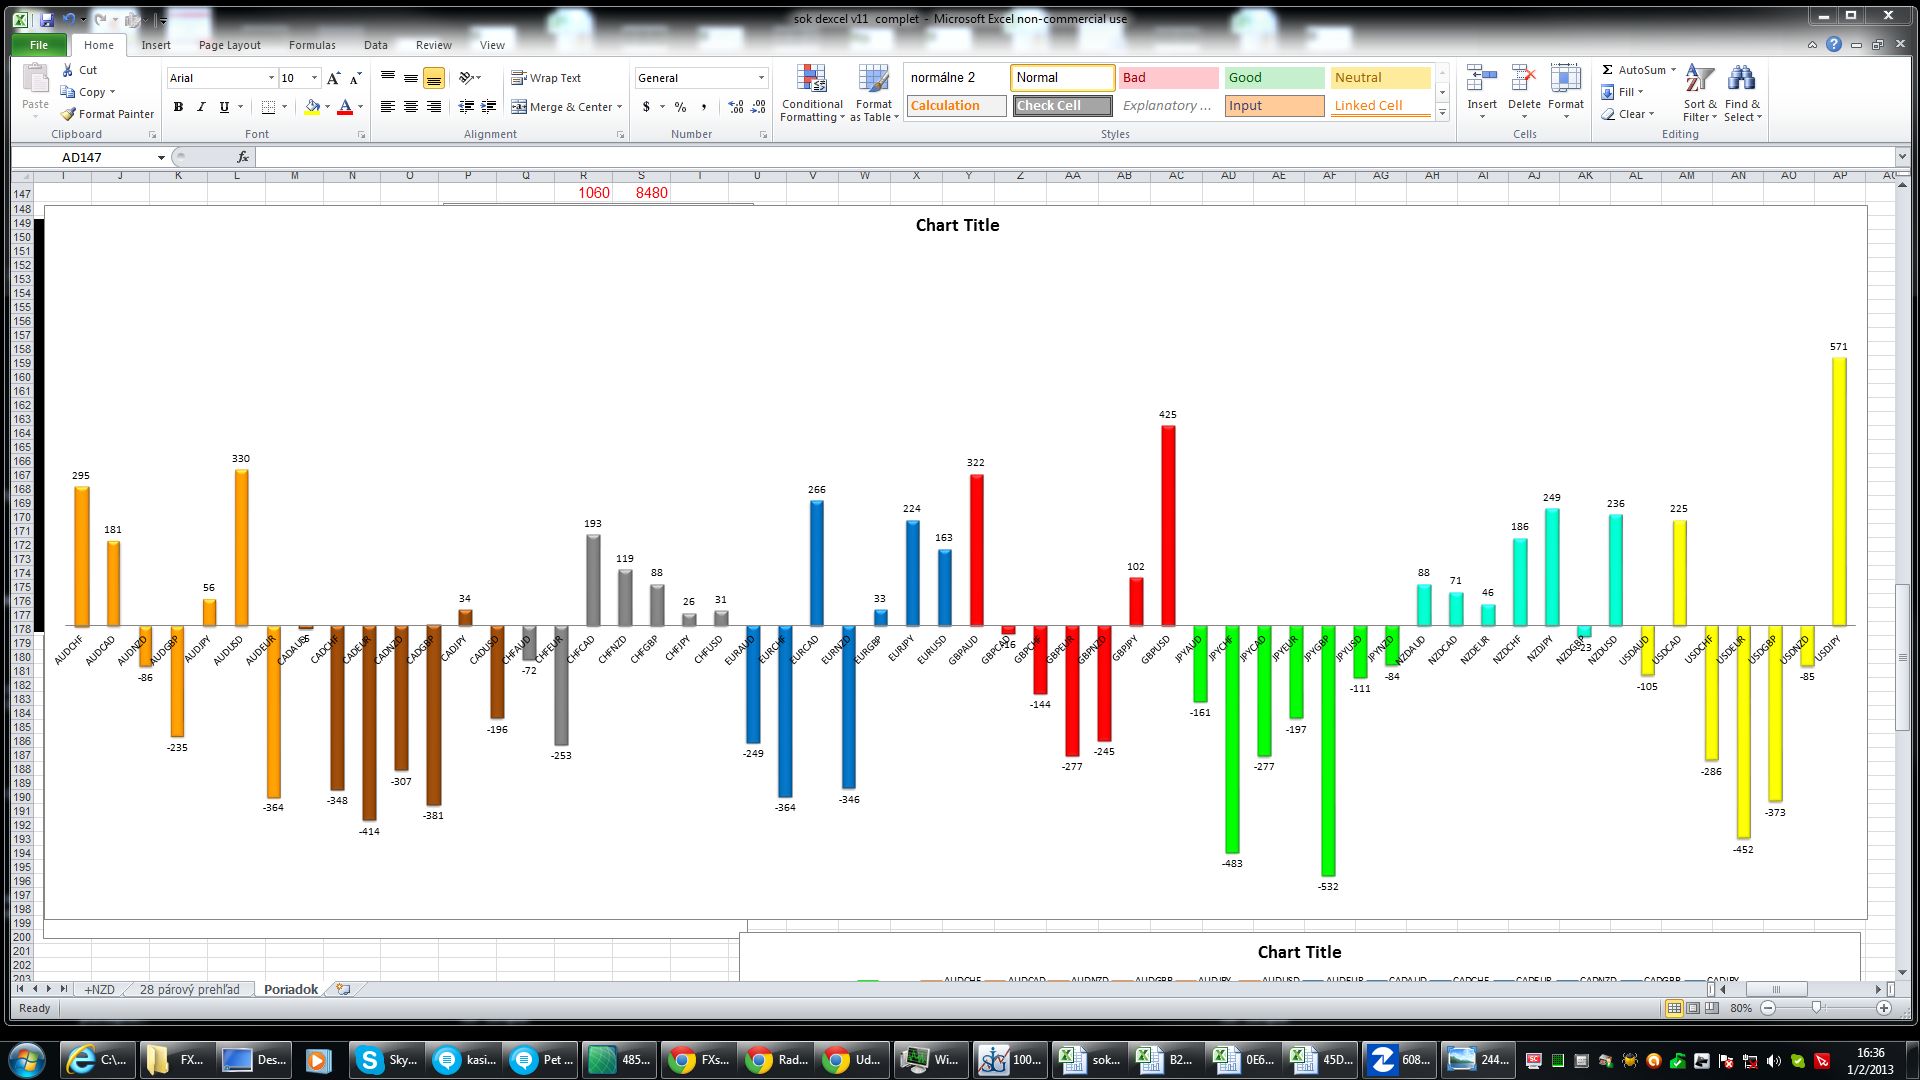Open the font size dropdown

(x=314, y=78)
